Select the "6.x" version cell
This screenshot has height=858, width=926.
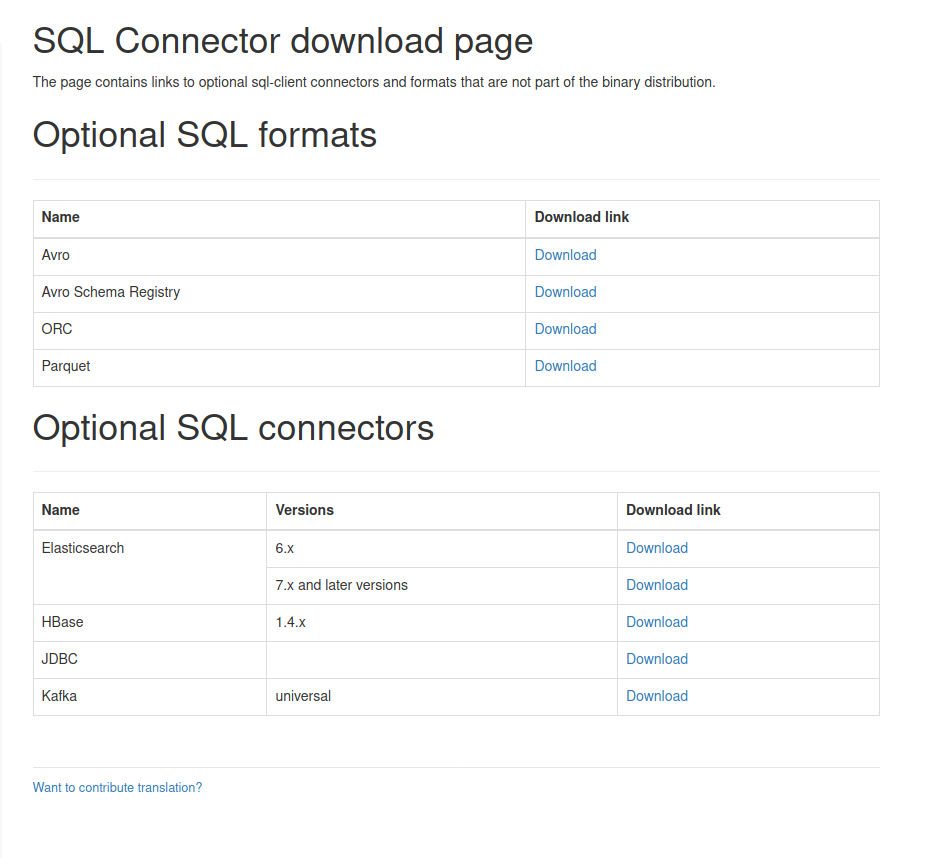tap(442, 549)
